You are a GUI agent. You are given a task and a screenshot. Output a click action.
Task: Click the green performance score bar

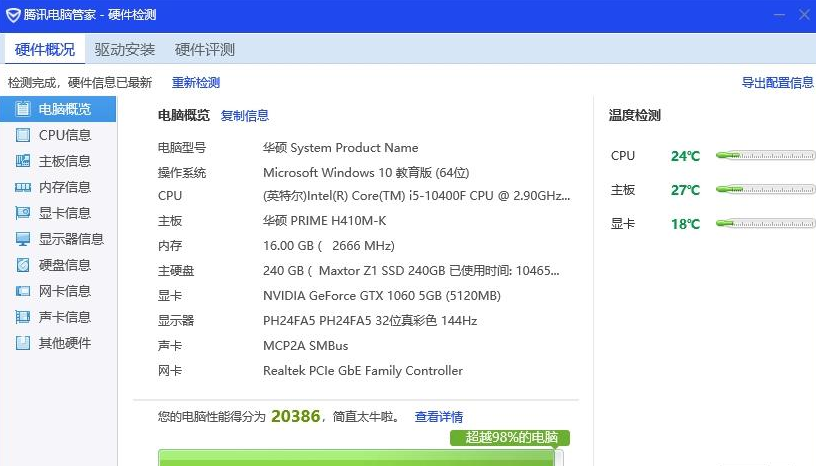tap(360, 458)
